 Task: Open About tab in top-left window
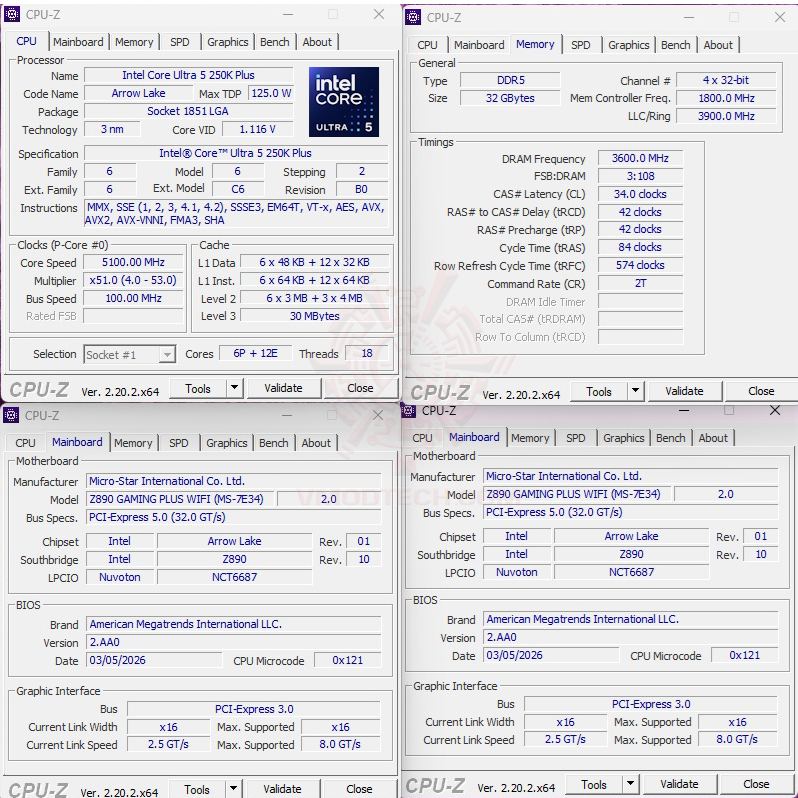coord(317,42)
